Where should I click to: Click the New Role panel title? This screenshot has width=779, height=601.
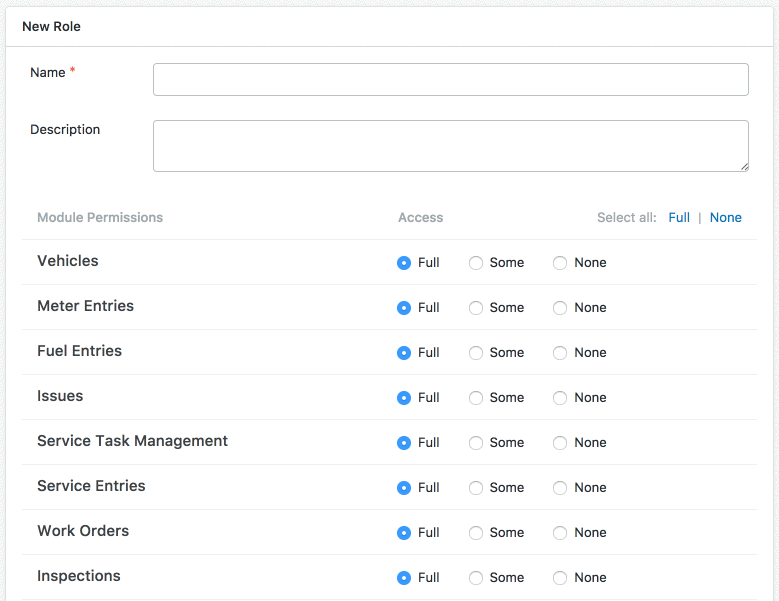[x=51, y=26]
